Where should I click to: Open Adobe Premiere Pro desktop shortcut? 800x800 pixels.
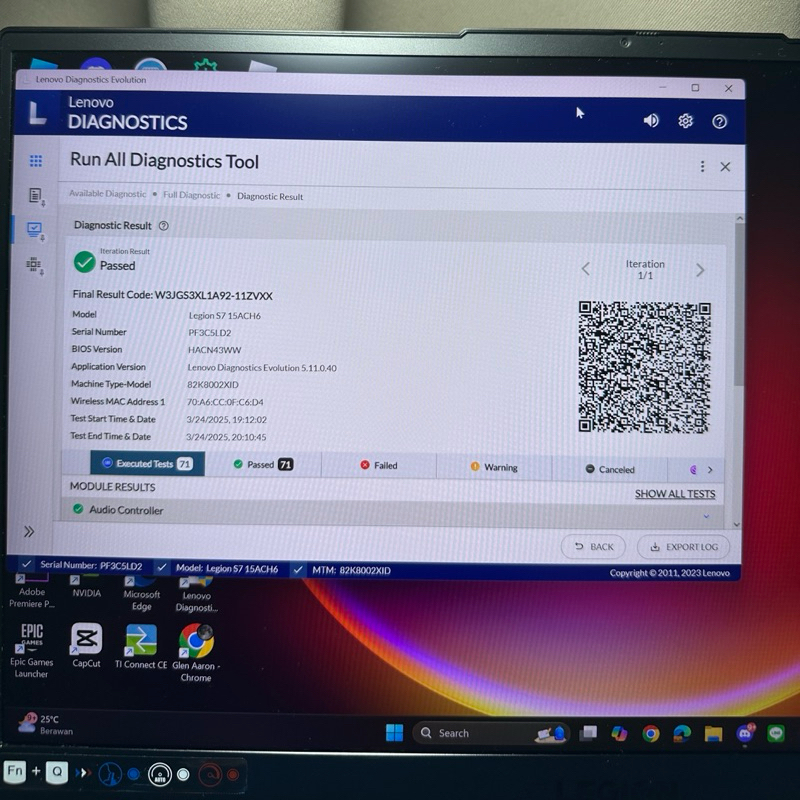(32, 591)
